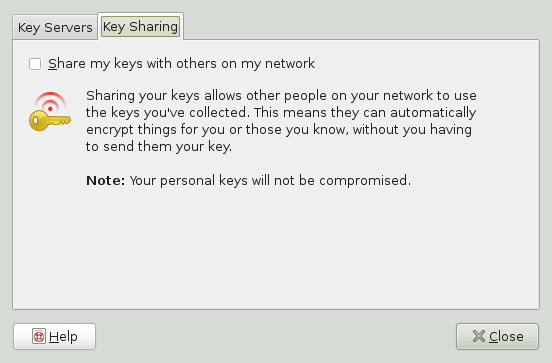
Task: Click the "Close" text label
Action: pyautogui.click(x=506, y=337)
